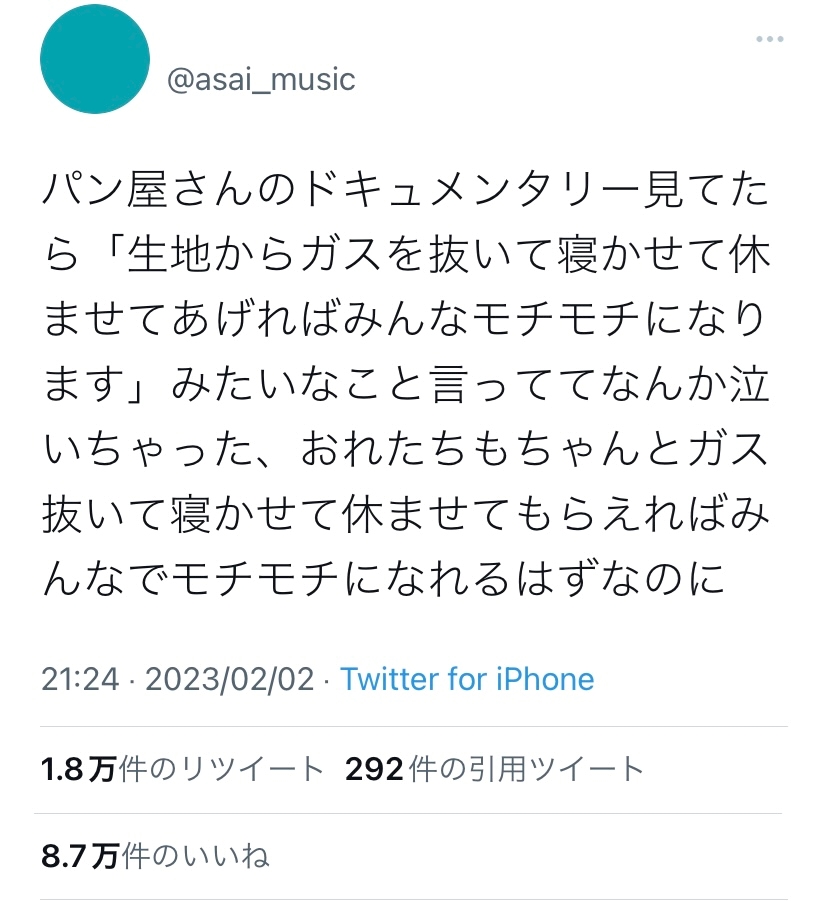Open the @asai_music profile handle

260,79
